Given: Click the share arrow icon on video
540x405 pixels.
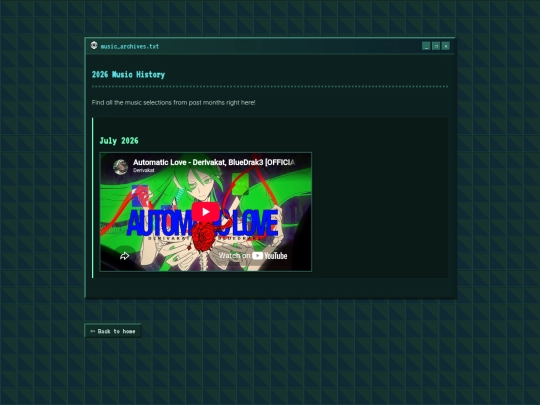Looking at the screenshot, I should [x=124, y=256].
